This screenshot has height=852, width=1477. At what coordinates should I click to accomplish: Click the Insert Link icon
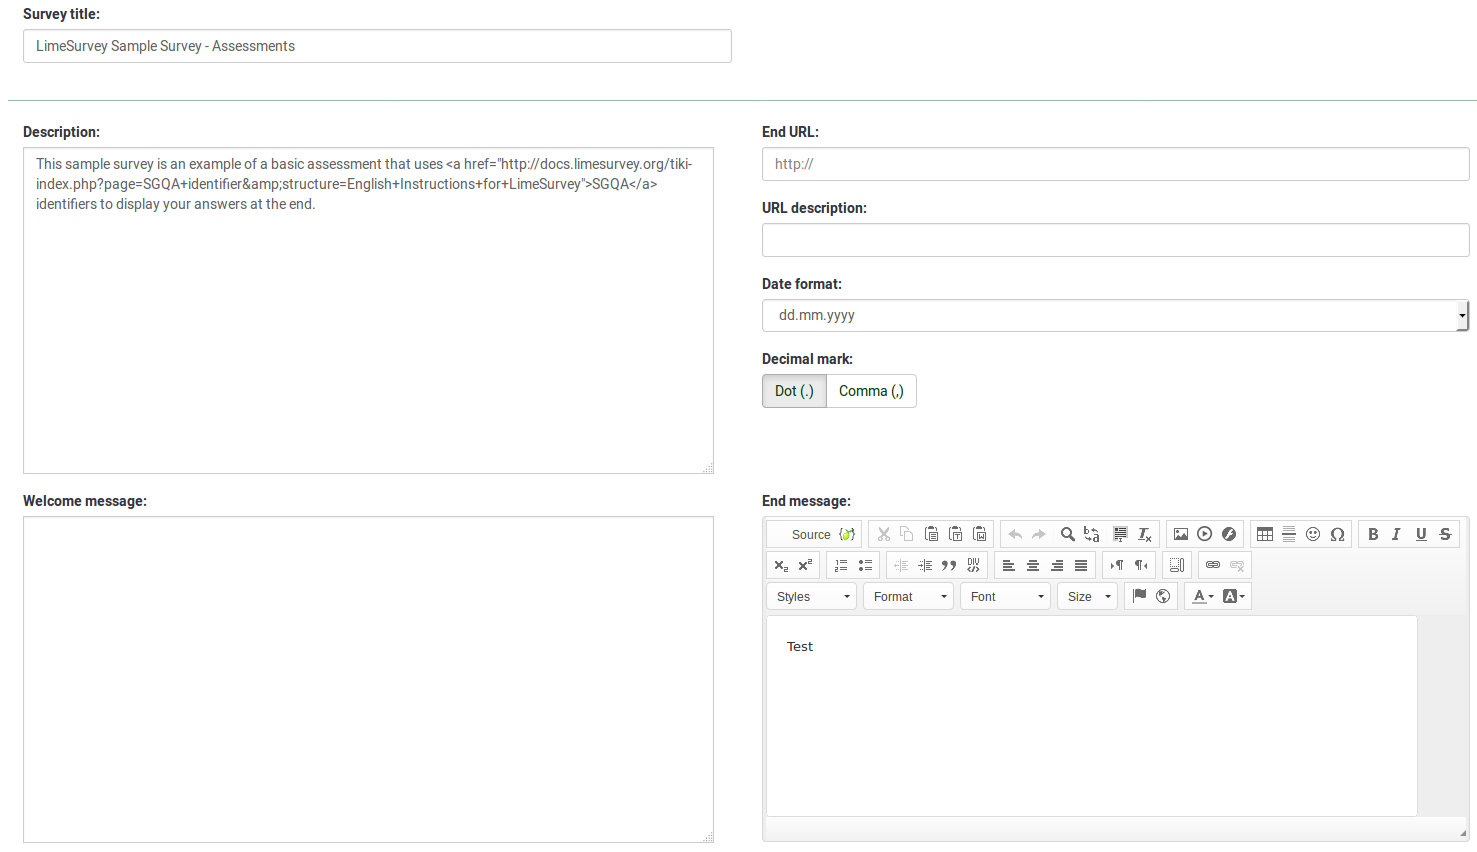(1213, 565)
